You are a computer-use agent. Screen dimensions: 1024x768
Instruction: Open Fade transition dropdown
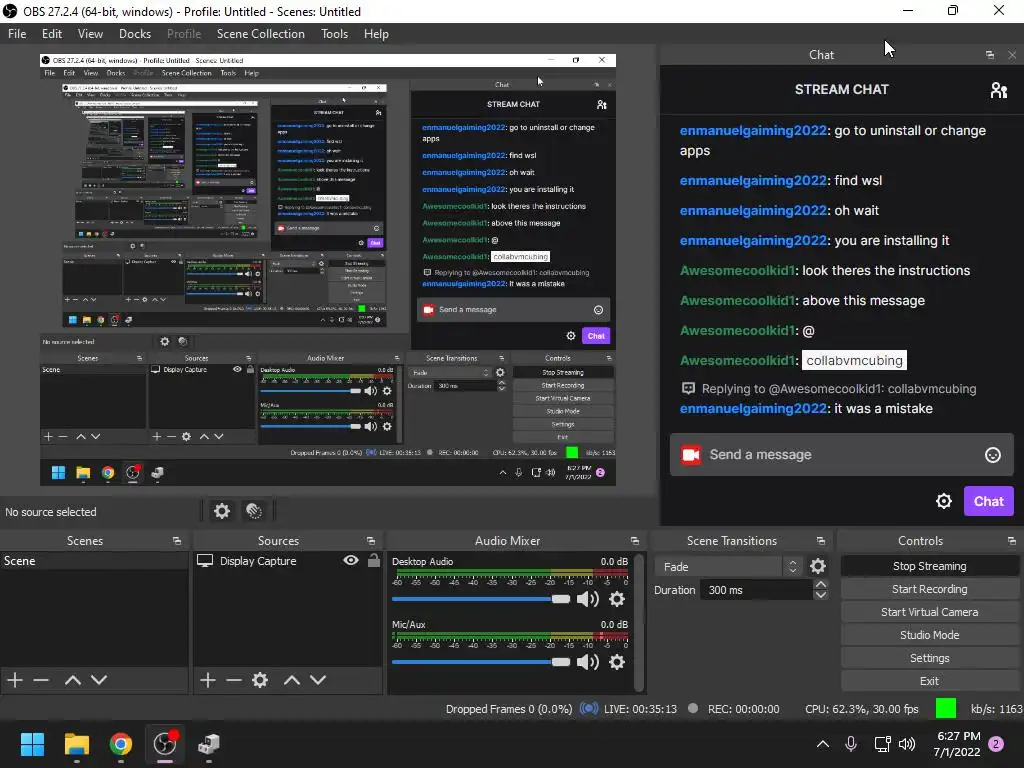pyautogui.click(x=728, y=567)
